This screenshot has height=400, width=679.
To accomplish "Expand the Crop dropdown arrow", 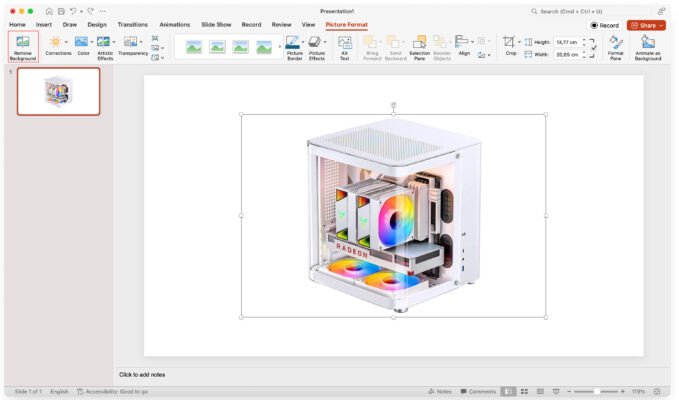I will pyautogui.click(x=519, y=42).
